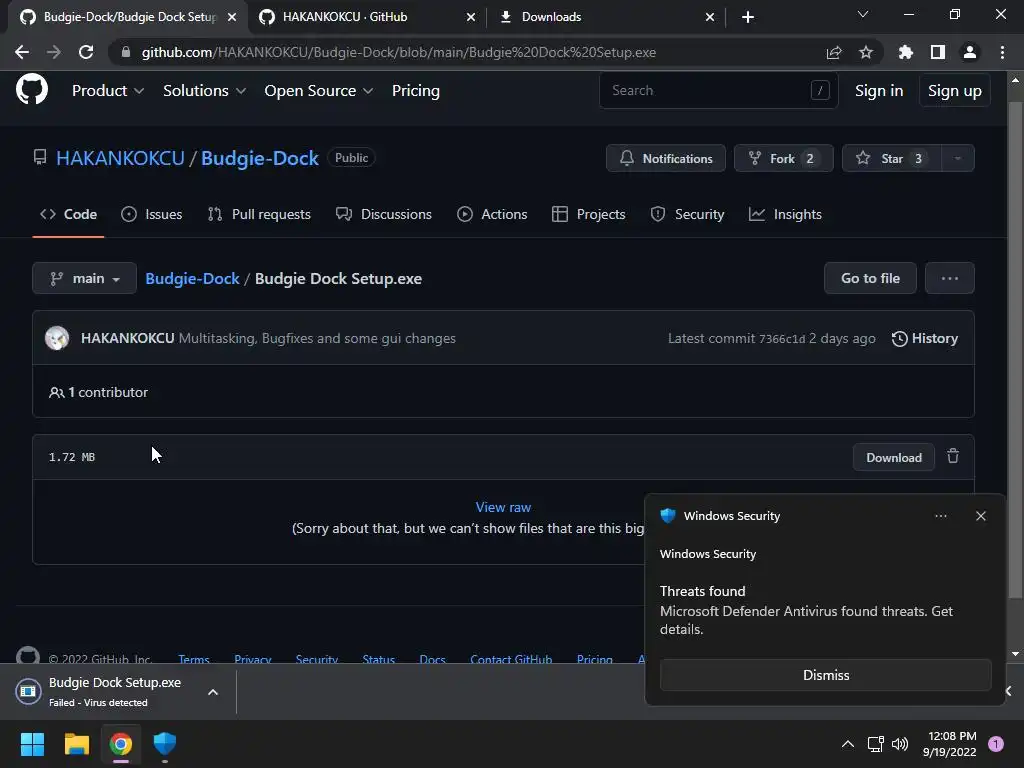Open the file actions three-dot menu
The width and height of the screenshot is (1024, 768).
tap(950, 278)
